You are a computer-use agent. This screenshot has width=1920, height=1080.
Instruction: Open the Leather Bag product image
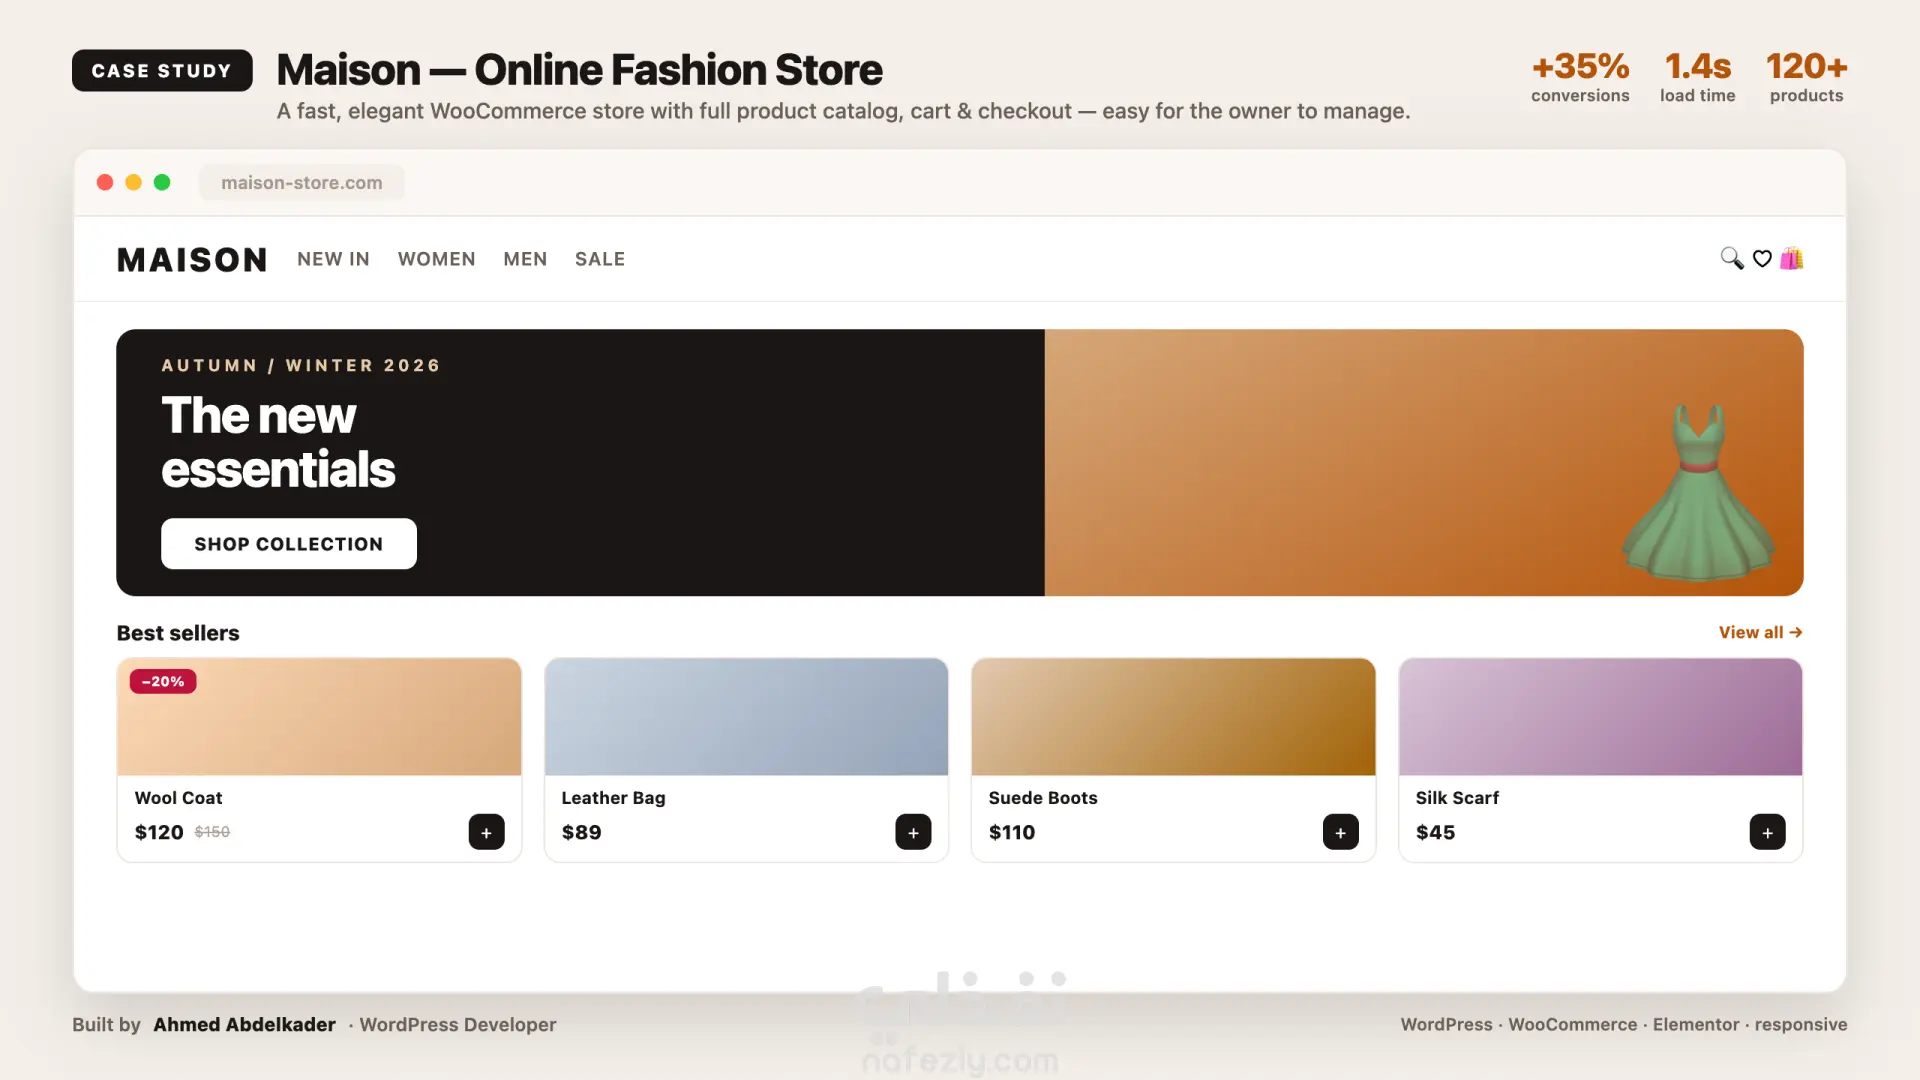[x=746, y=717]
